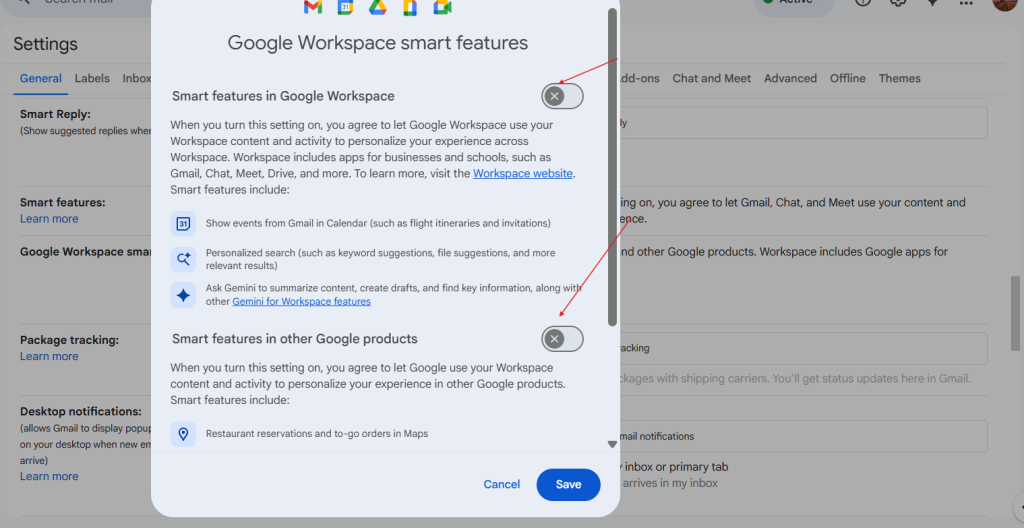The height and width of the screenshot is (528, 1024).
Task: Turn on Smart features in other Google products
Action: tap(562, 339)
